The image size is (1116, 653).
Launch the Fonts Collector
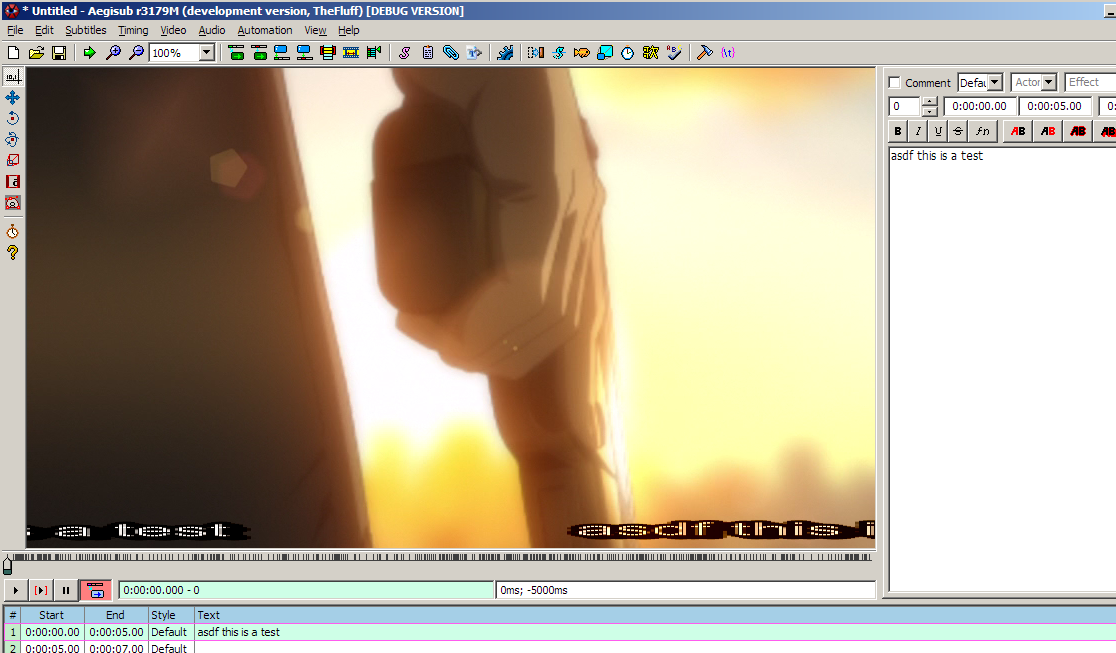click(x=474, y=53)
